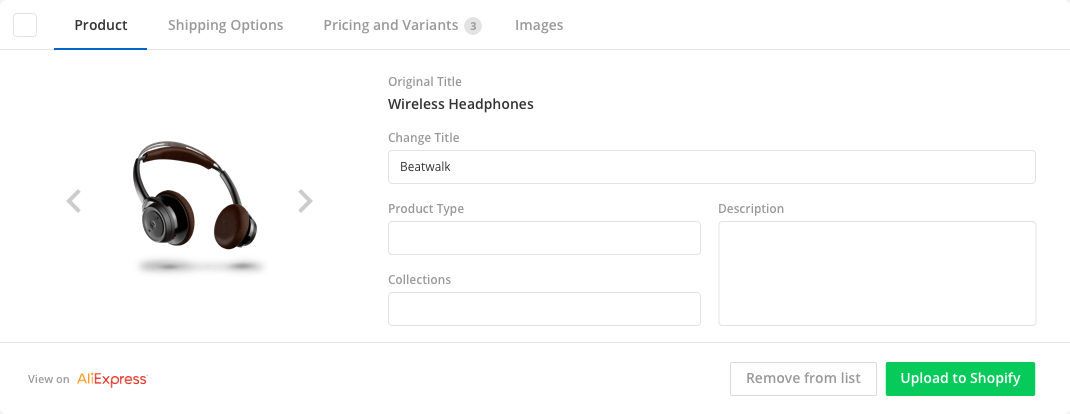This screenshot has height=414, width=1070.
Task: Click the variants count badge showing 3
Action: pyautogui.click(x=473, y=26)
